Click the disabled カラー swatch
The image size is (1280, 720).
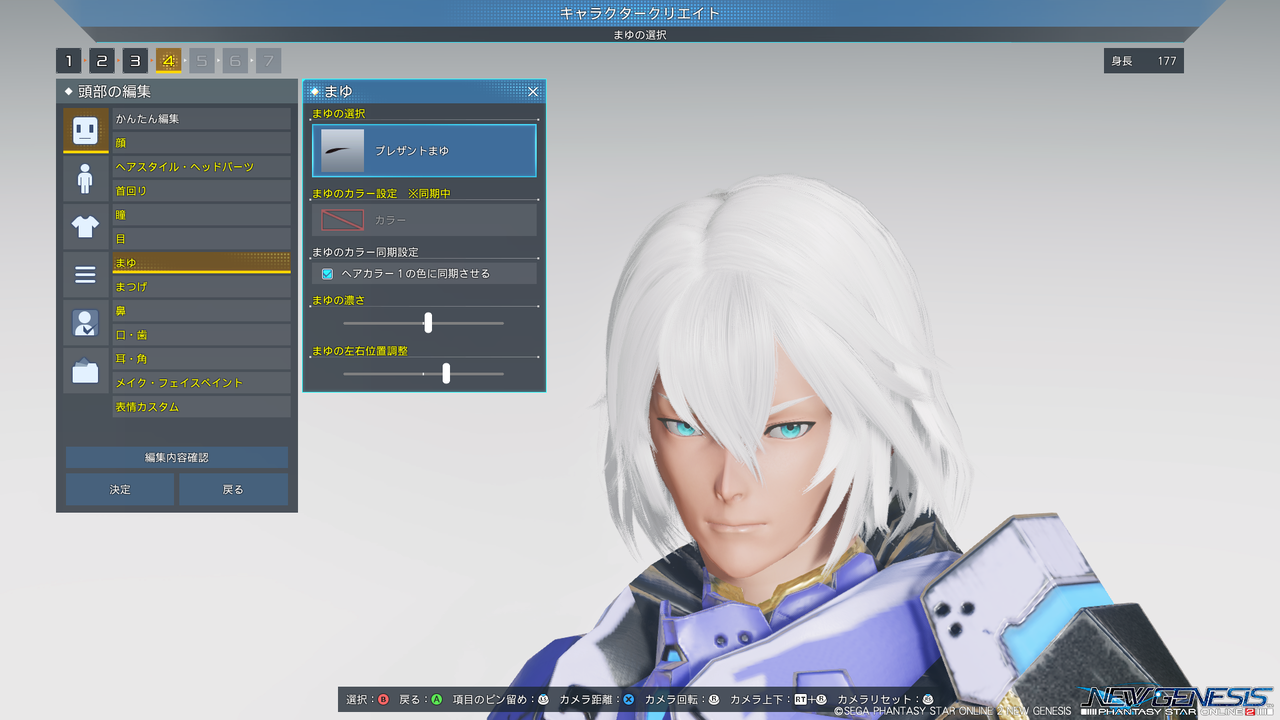[343, 219]
